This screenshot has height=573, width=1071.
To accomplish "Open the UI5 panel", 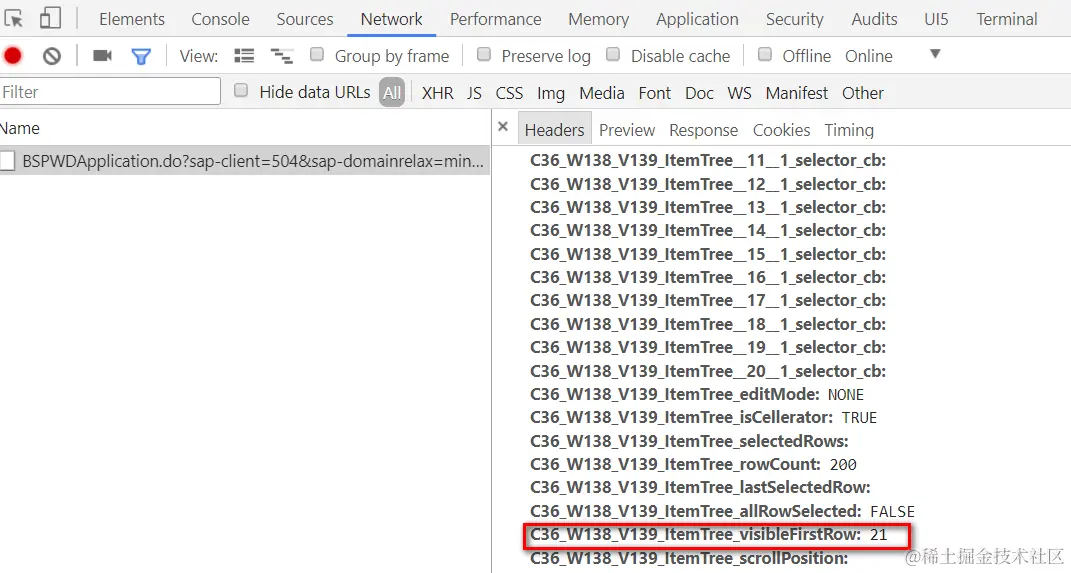I will (936, 19).
